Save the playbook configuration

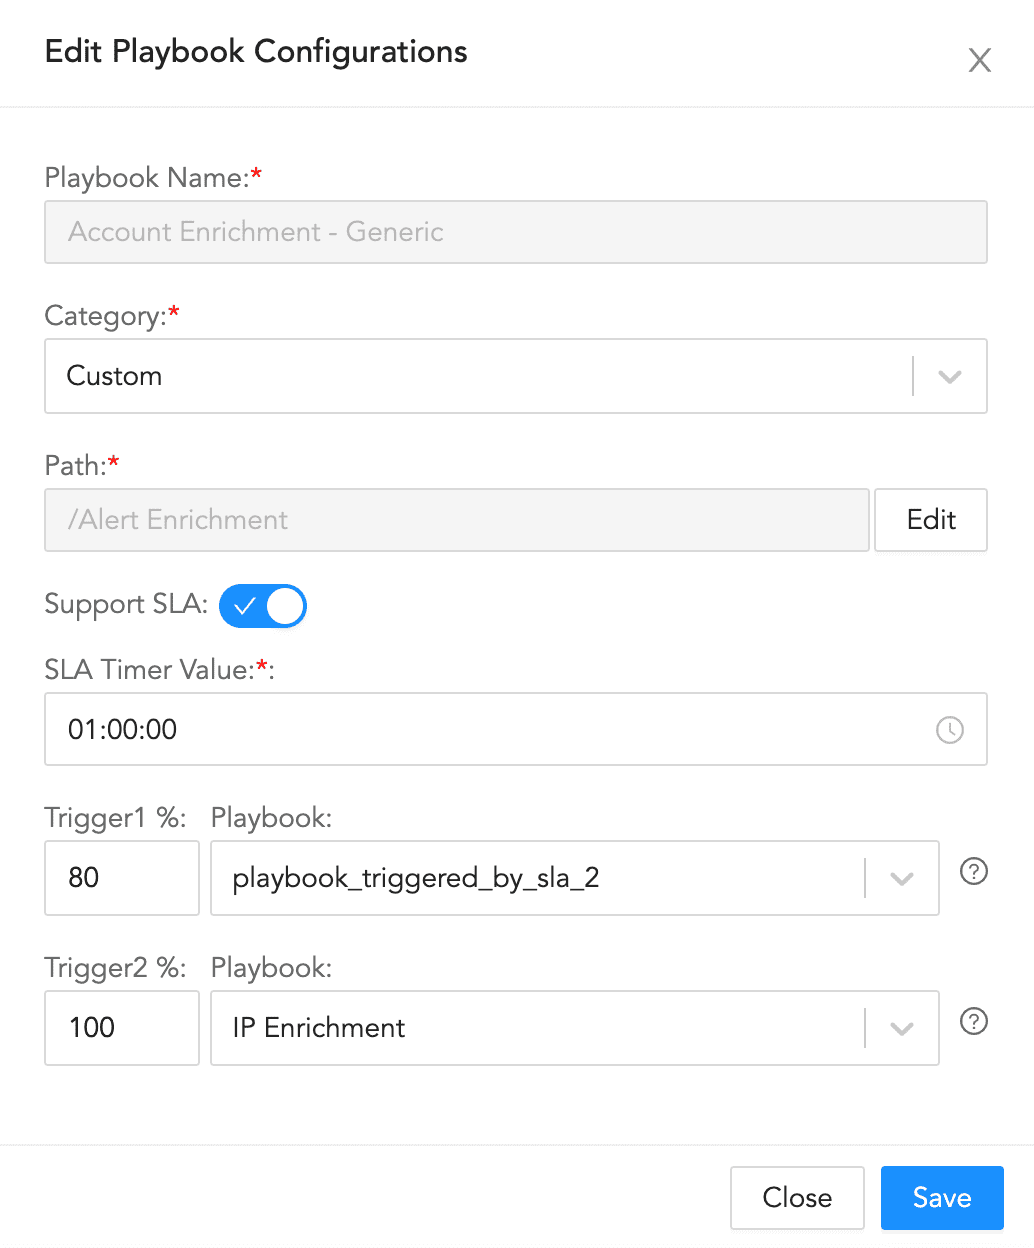[x=941, y=1197]
